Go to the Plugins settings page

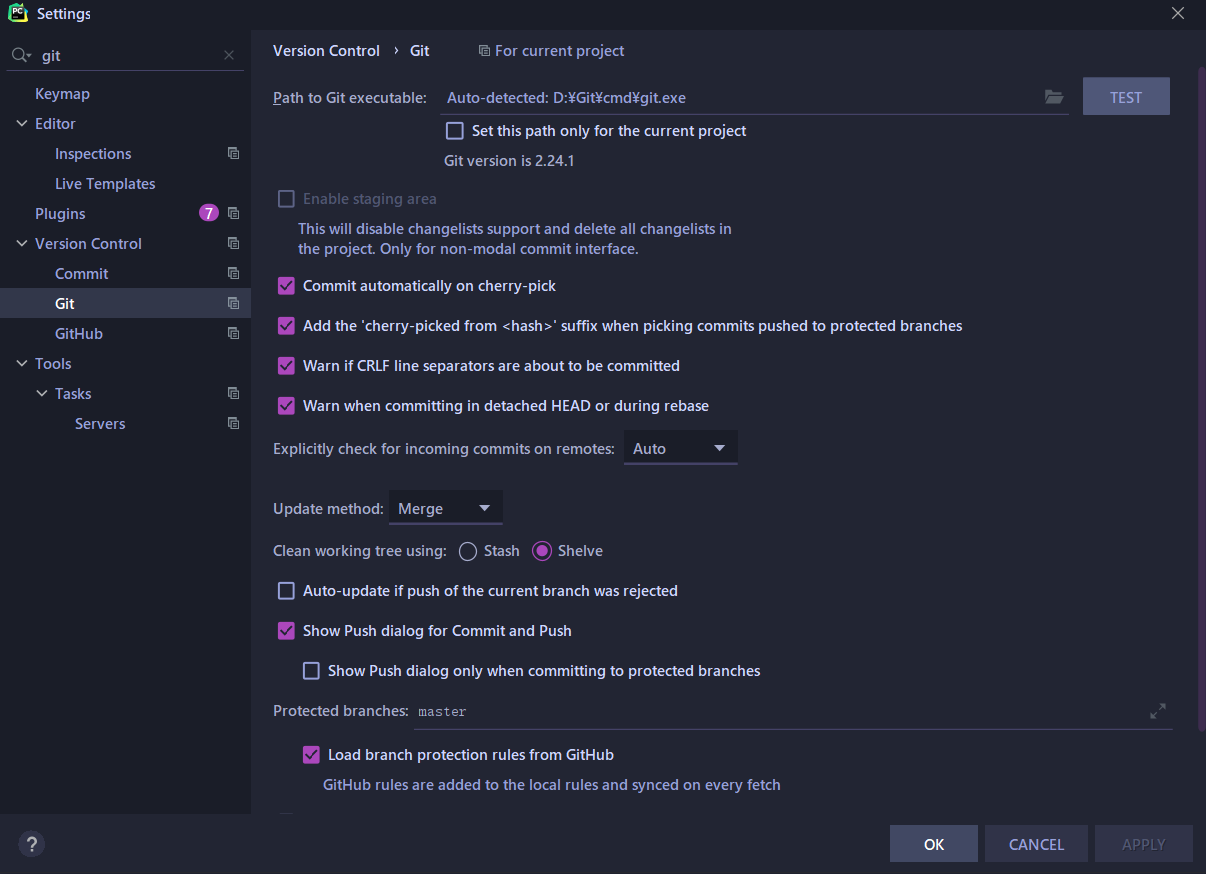pos(60,214)
